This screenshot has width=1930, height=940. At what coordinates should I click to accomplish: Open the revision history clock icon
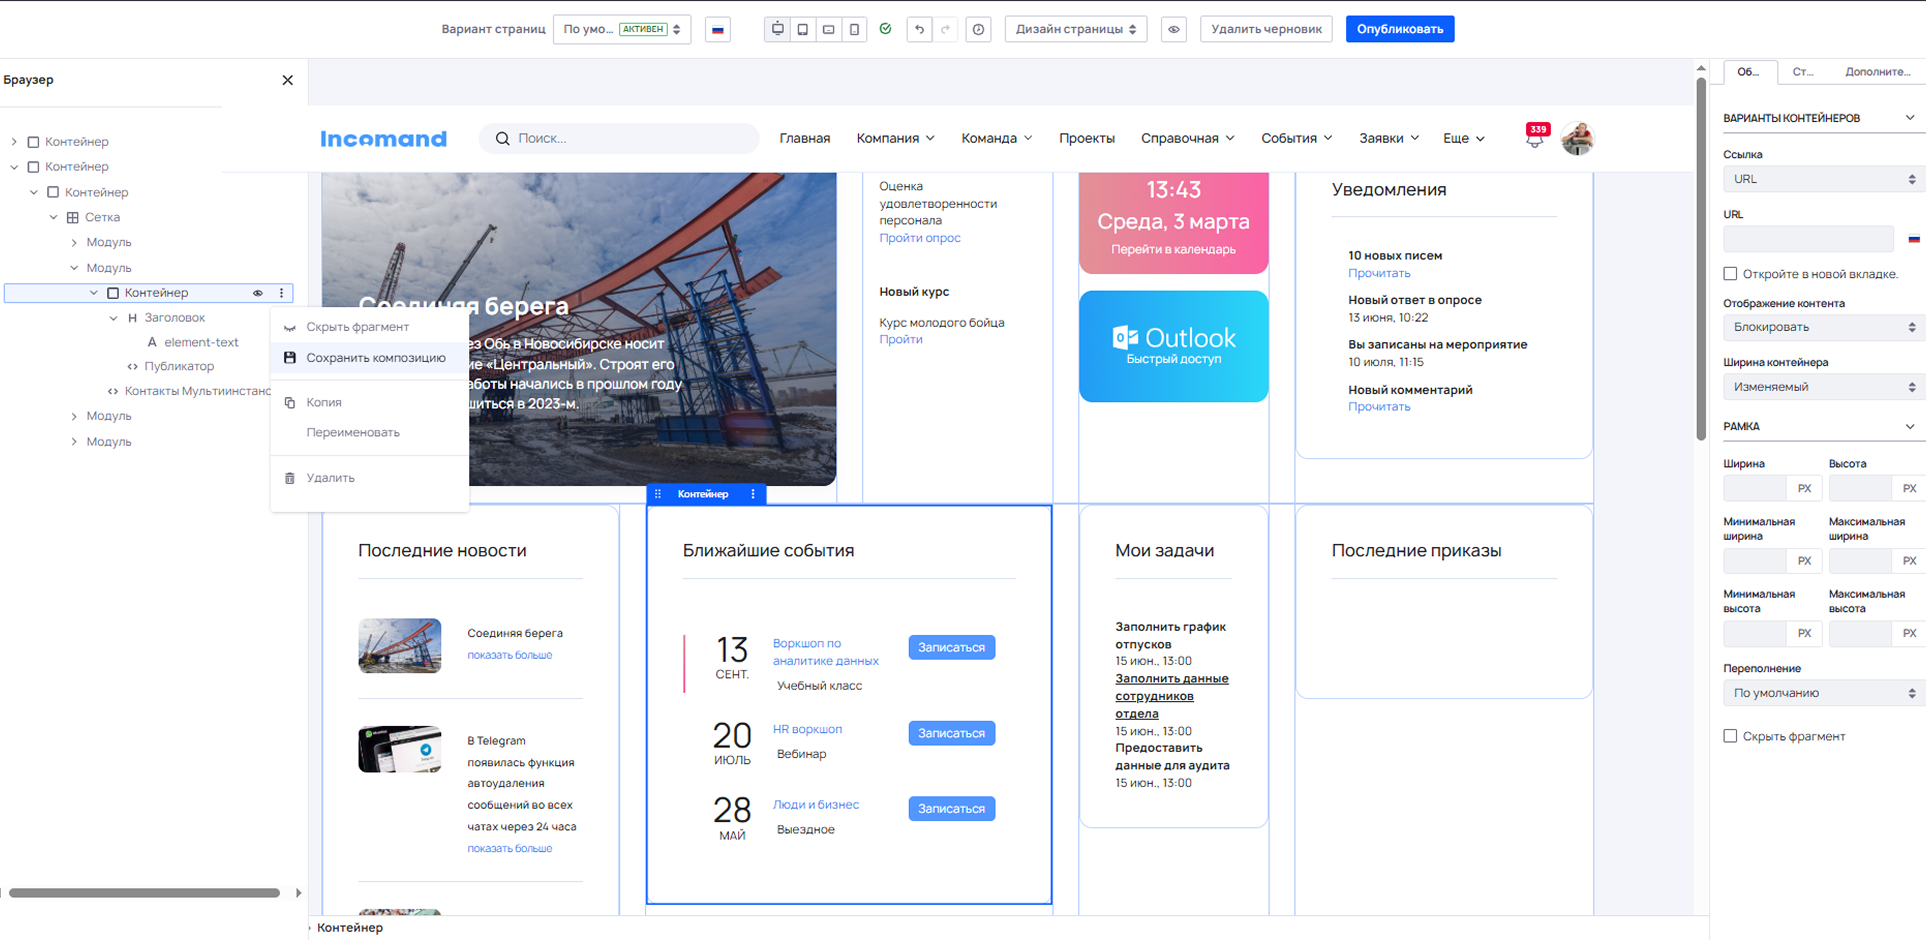[978, 29]
